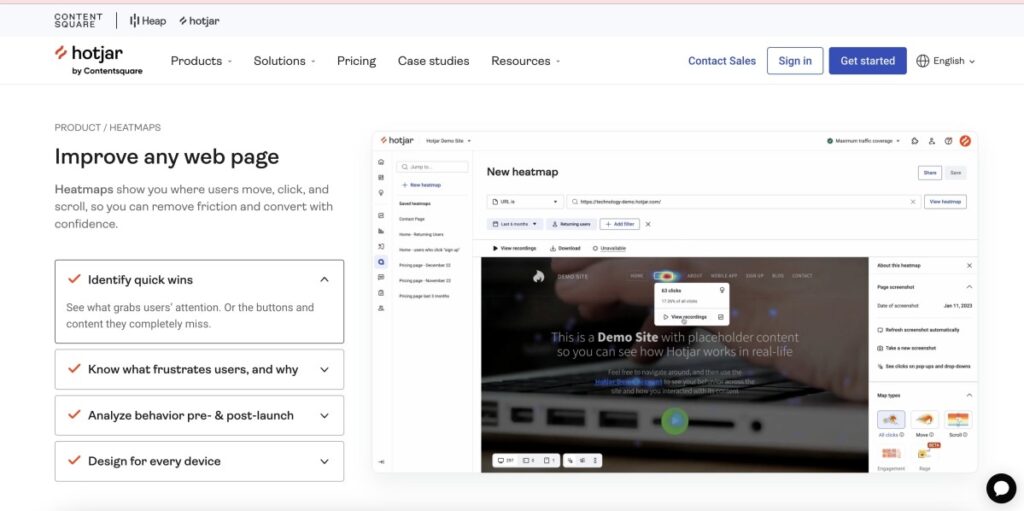The image size is (1024, 511).
Task: Click the Get started button
Action: tap(867, 61)
